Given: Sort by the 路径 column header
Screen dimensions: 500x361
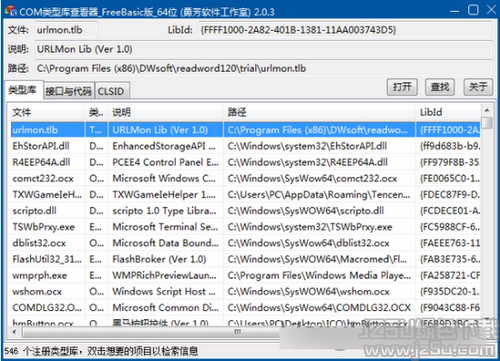Looking at the screenshot, I should (x=319, y=112).
